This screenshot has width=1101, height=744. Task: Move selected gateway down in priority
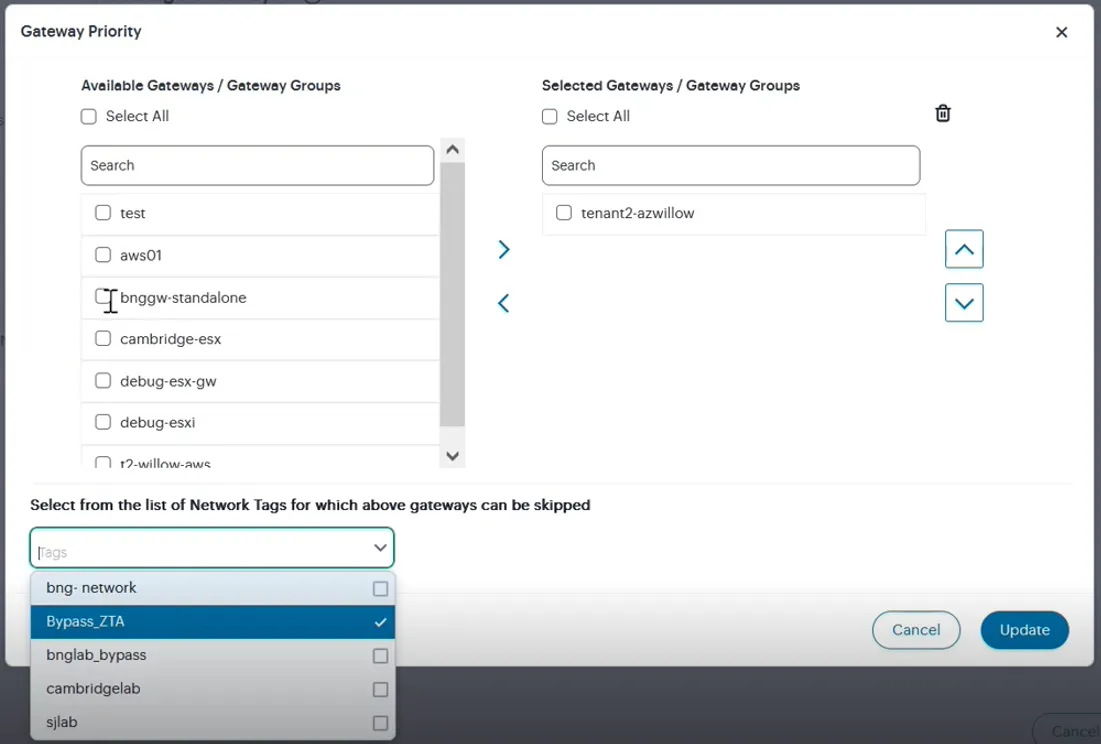point(964,303)
